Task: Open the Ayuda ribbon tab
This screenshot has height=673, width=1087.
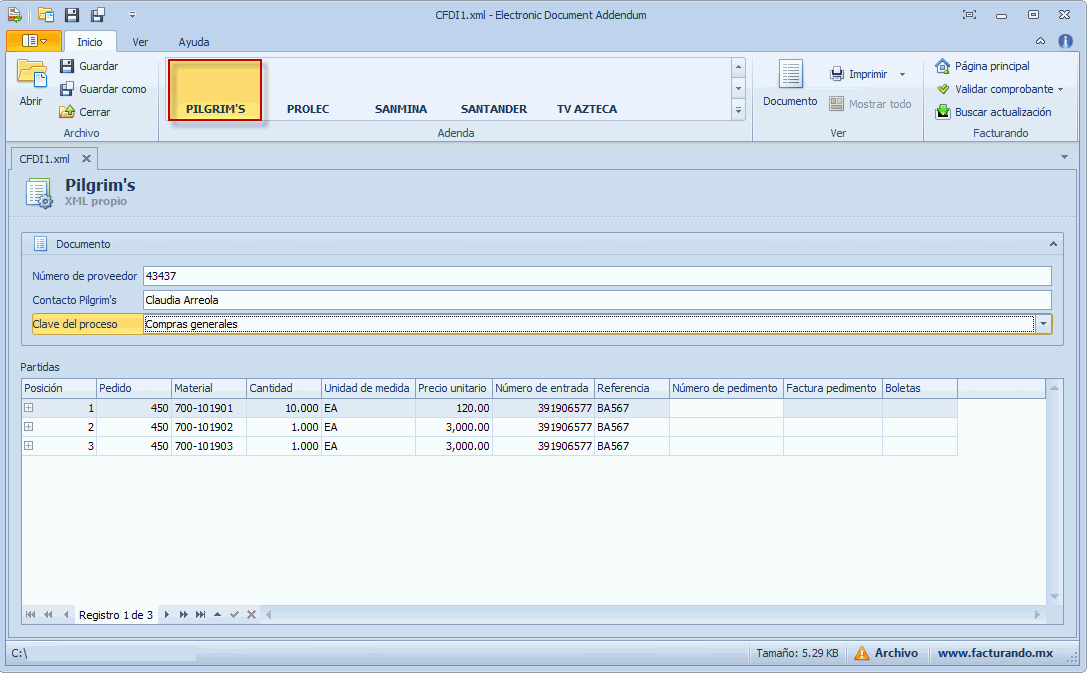Action: 193,42
